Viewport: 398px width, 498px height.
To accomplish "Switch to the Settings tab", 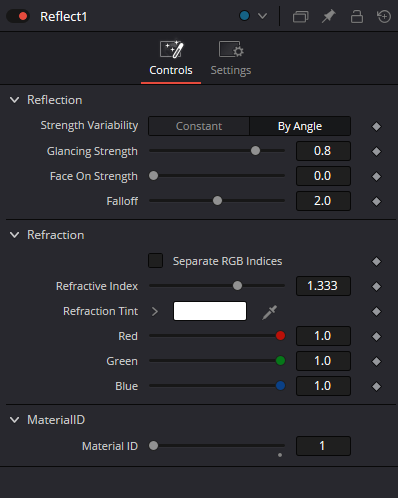I will click(231, 59).
